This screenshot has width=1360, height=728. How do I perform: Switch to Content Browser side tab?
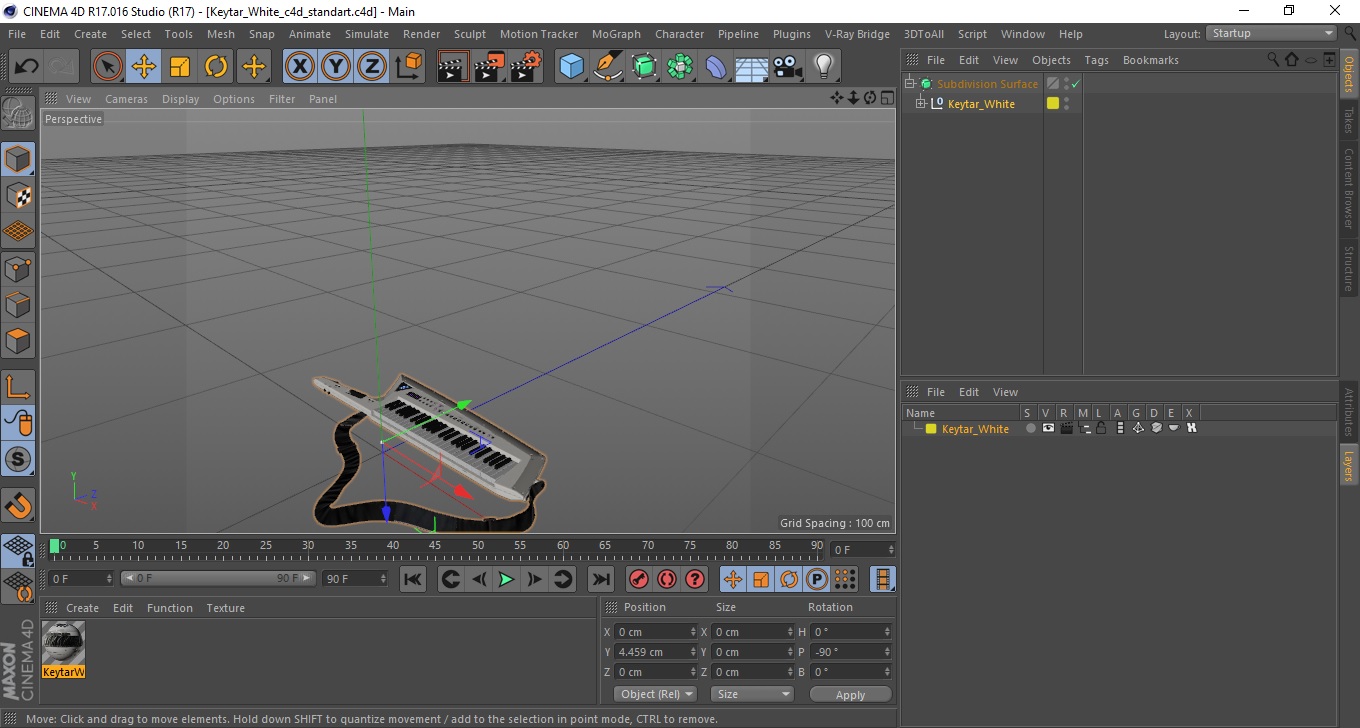[x=1349, y=188]
